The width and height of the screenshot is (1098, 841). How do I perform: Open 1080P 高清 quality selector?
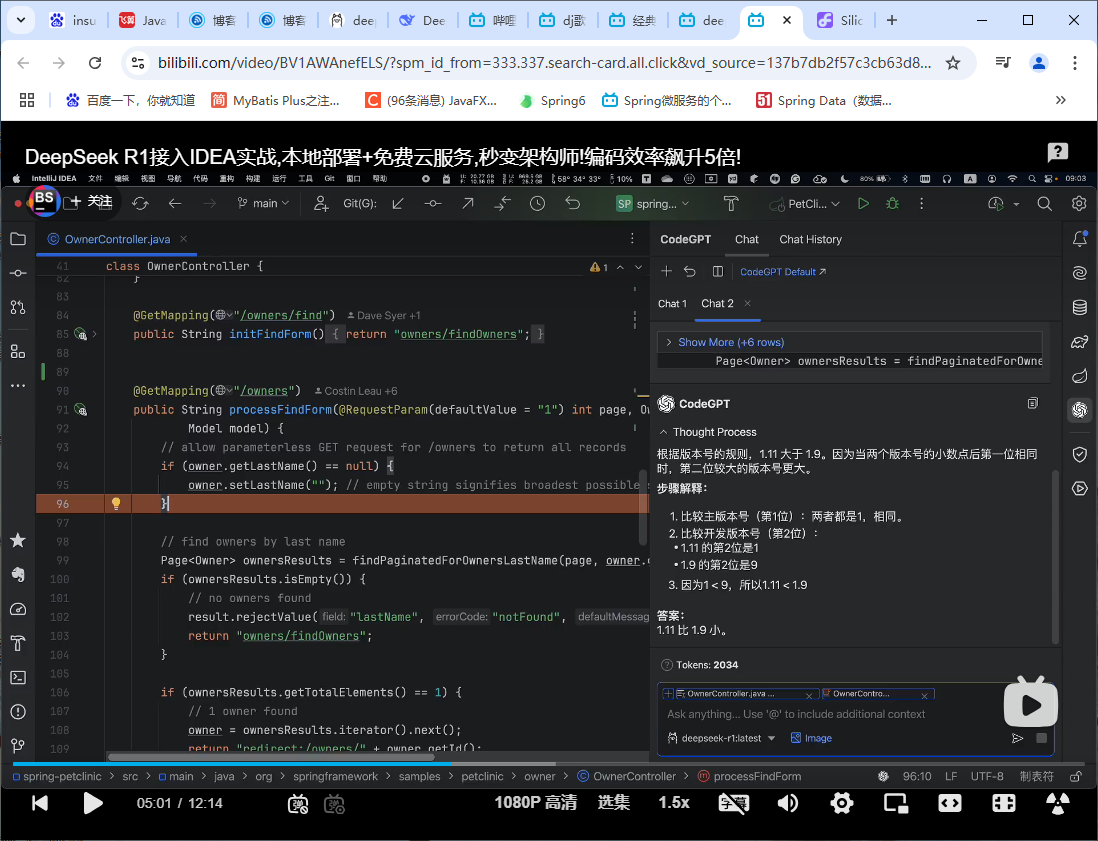point(536,802)
